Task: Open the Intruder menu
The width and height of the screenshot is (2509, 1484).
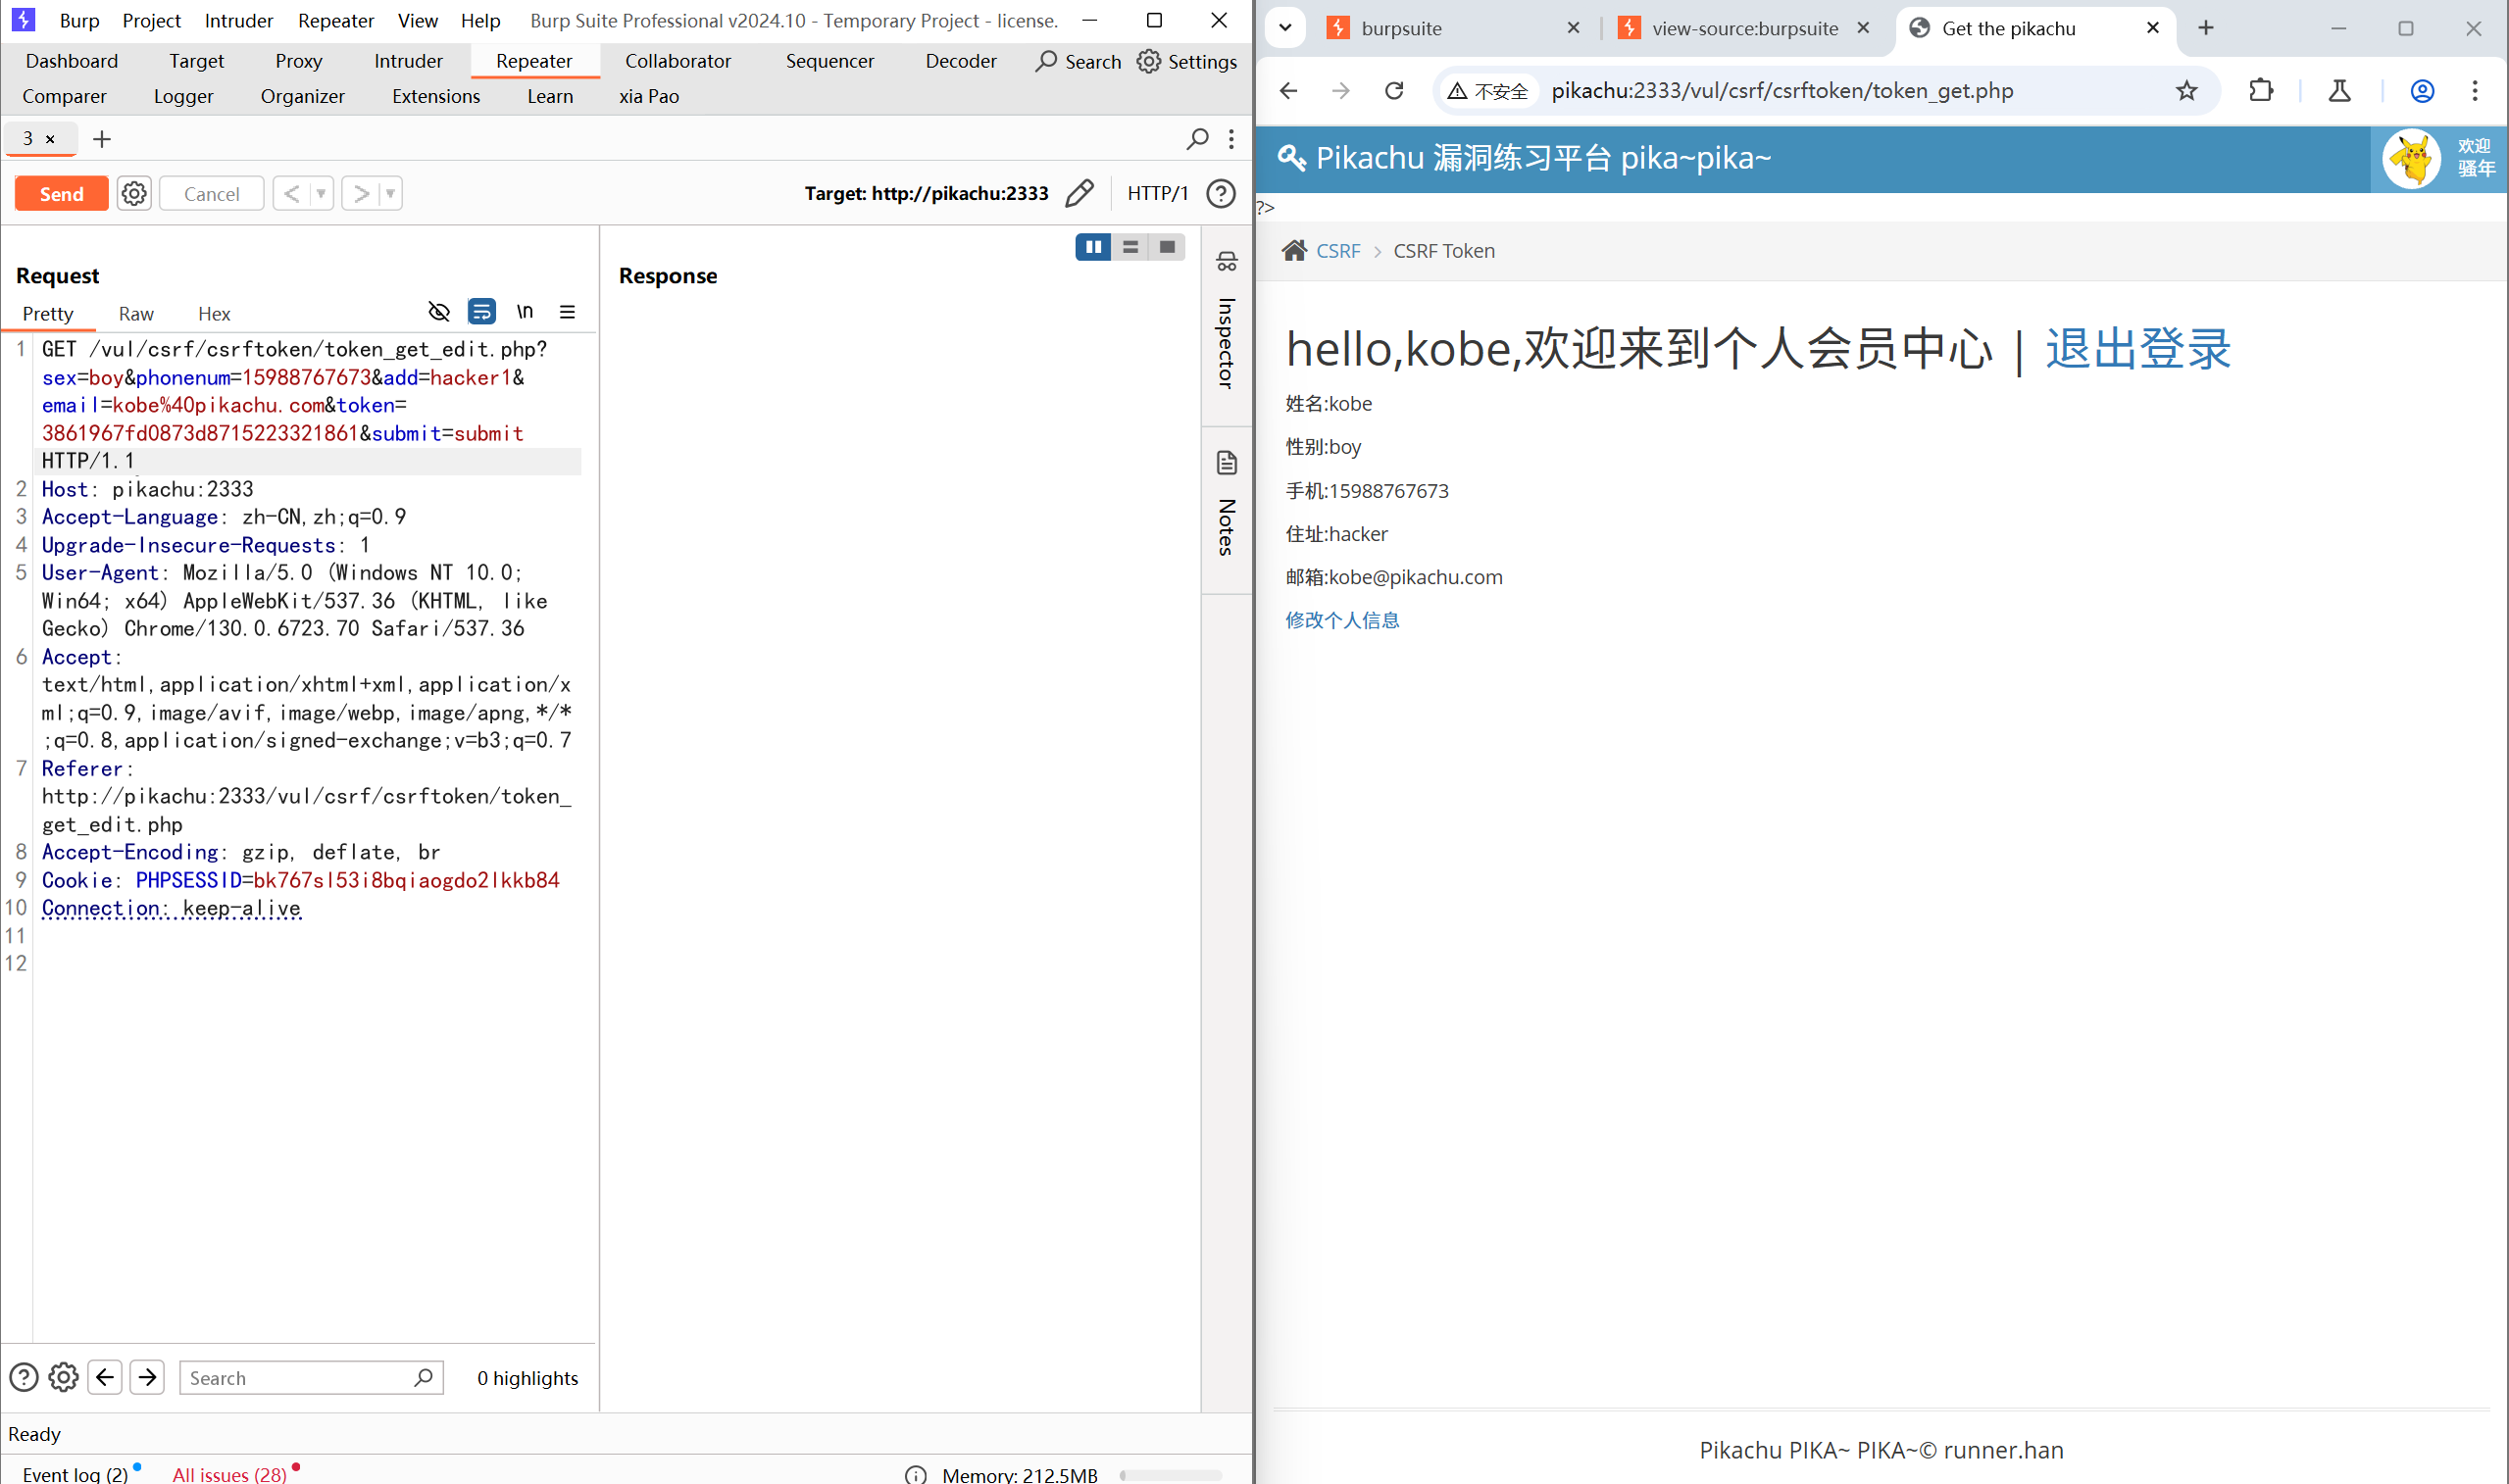Action: tap(238, 20)
